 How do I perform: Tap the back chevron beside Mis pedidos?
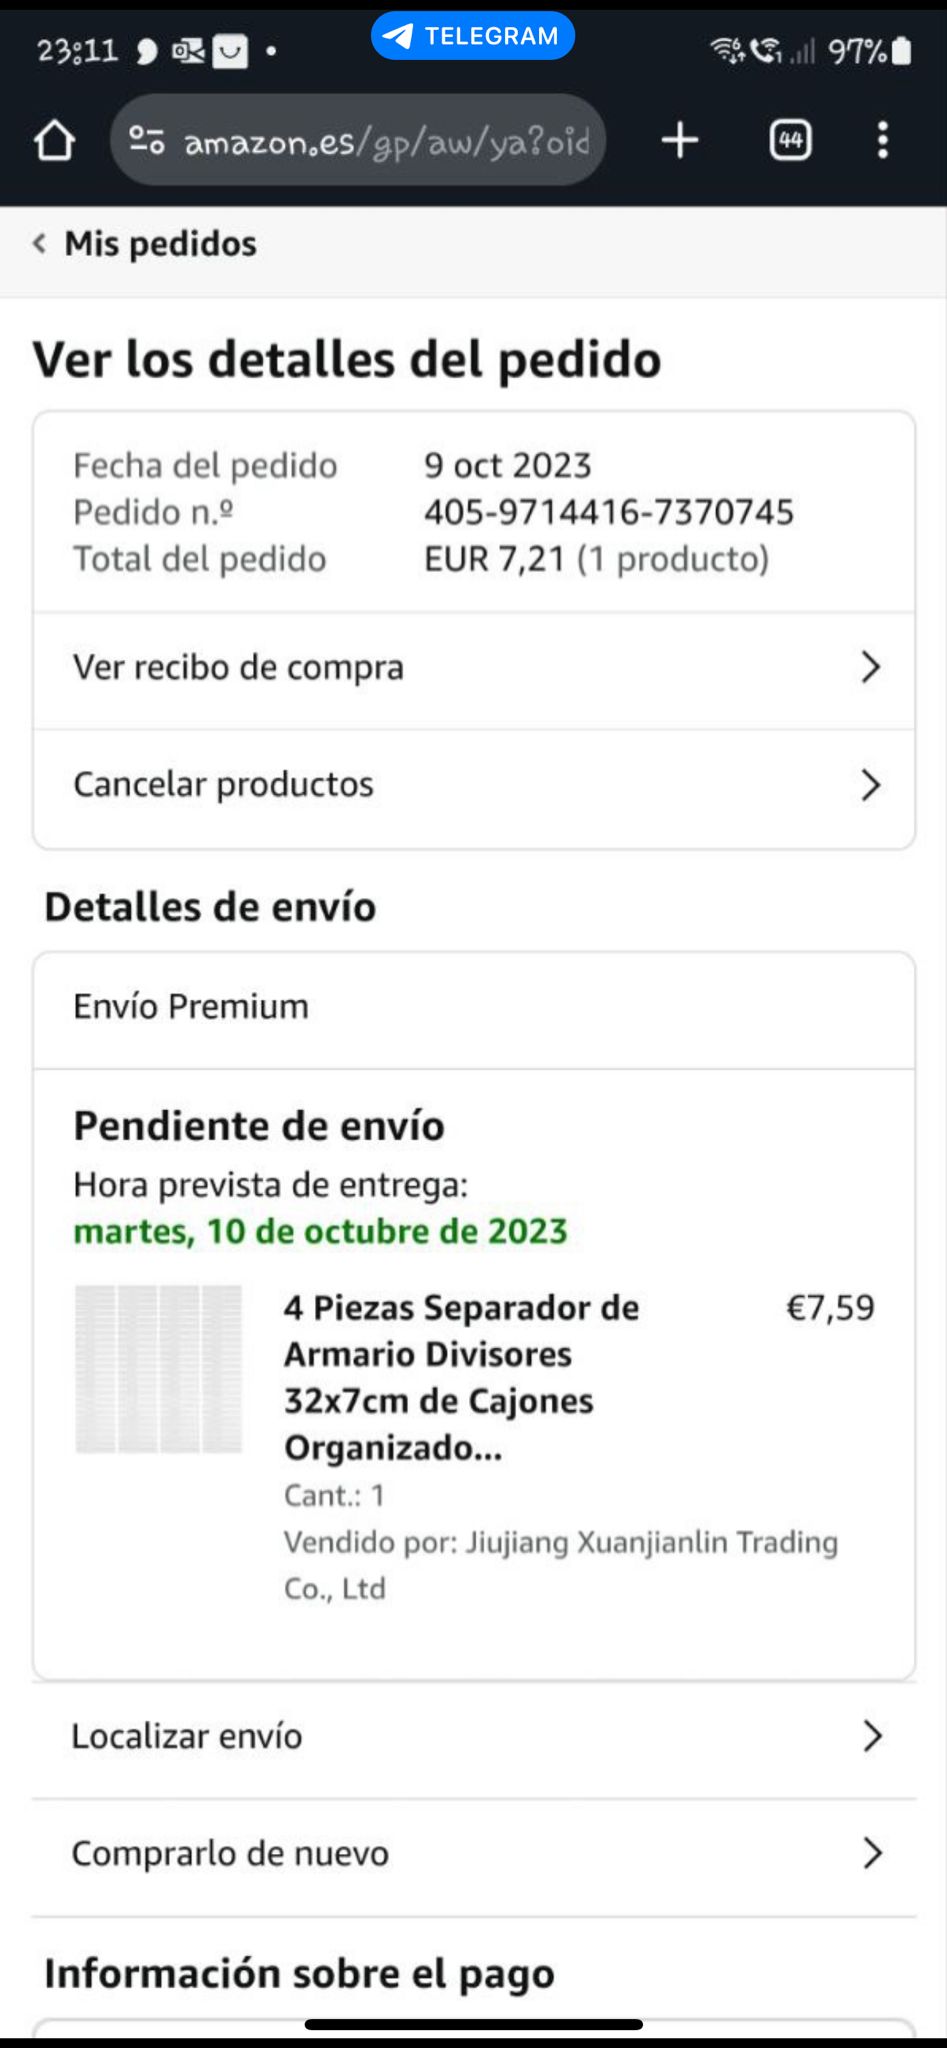coord(40,243)
